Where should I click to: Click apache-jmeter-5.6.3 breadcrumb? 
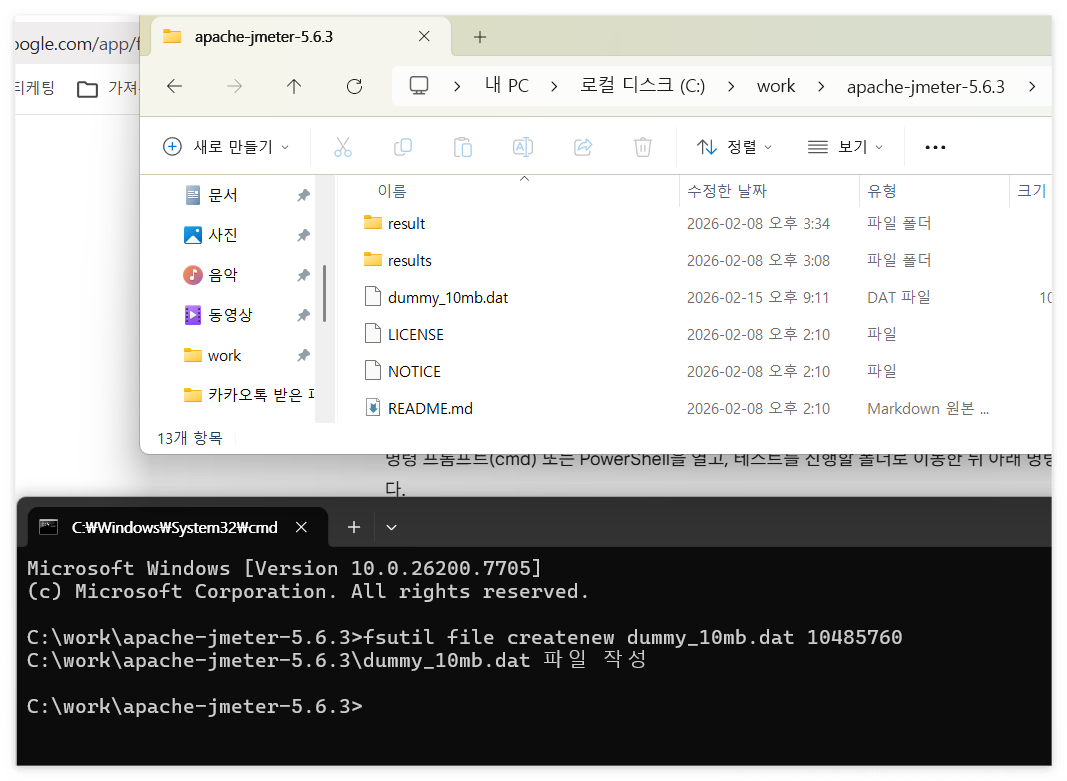[x=925, y=86]
